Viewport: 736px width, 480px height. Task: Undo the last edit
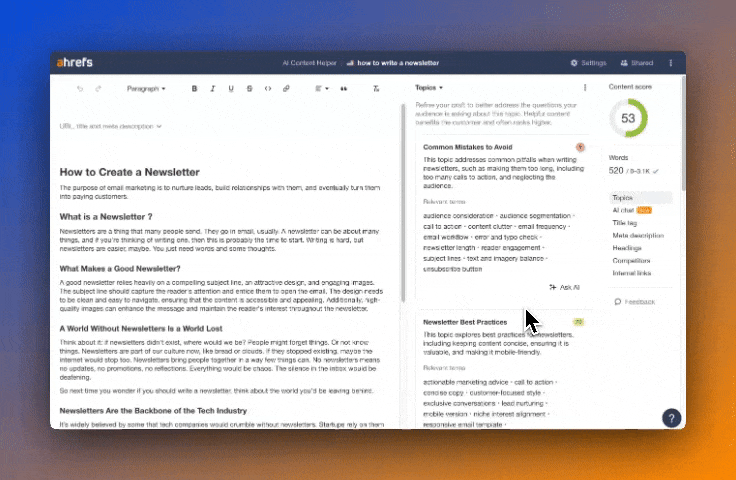[80, 88]
